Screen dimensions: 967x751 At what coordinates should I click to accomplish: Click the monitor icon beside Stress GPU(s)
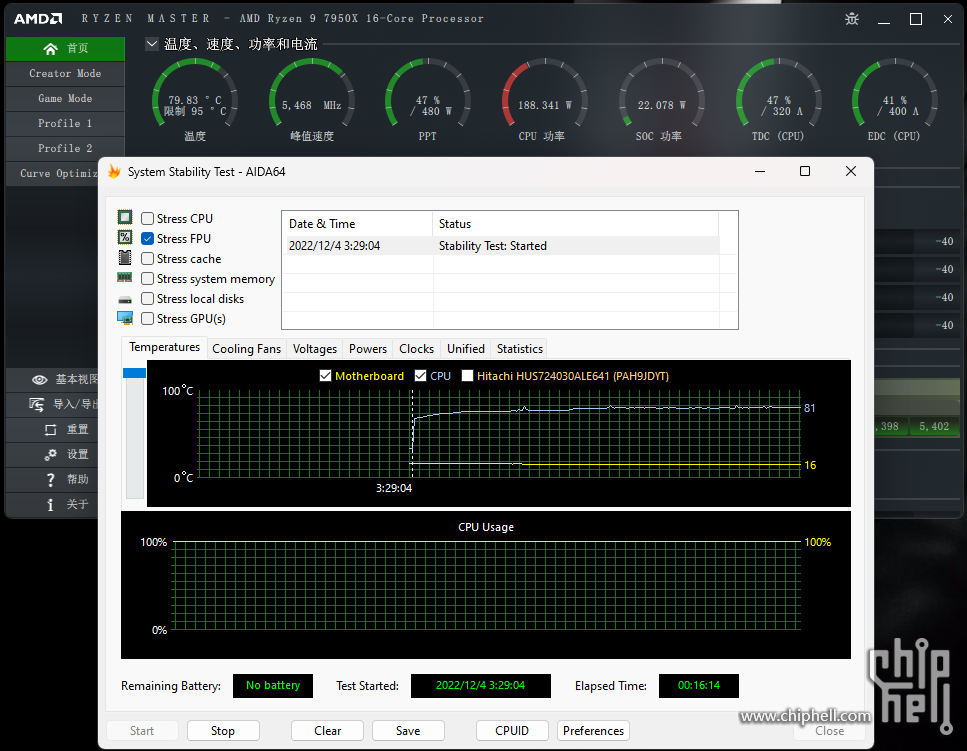click(x=125, y=318)
